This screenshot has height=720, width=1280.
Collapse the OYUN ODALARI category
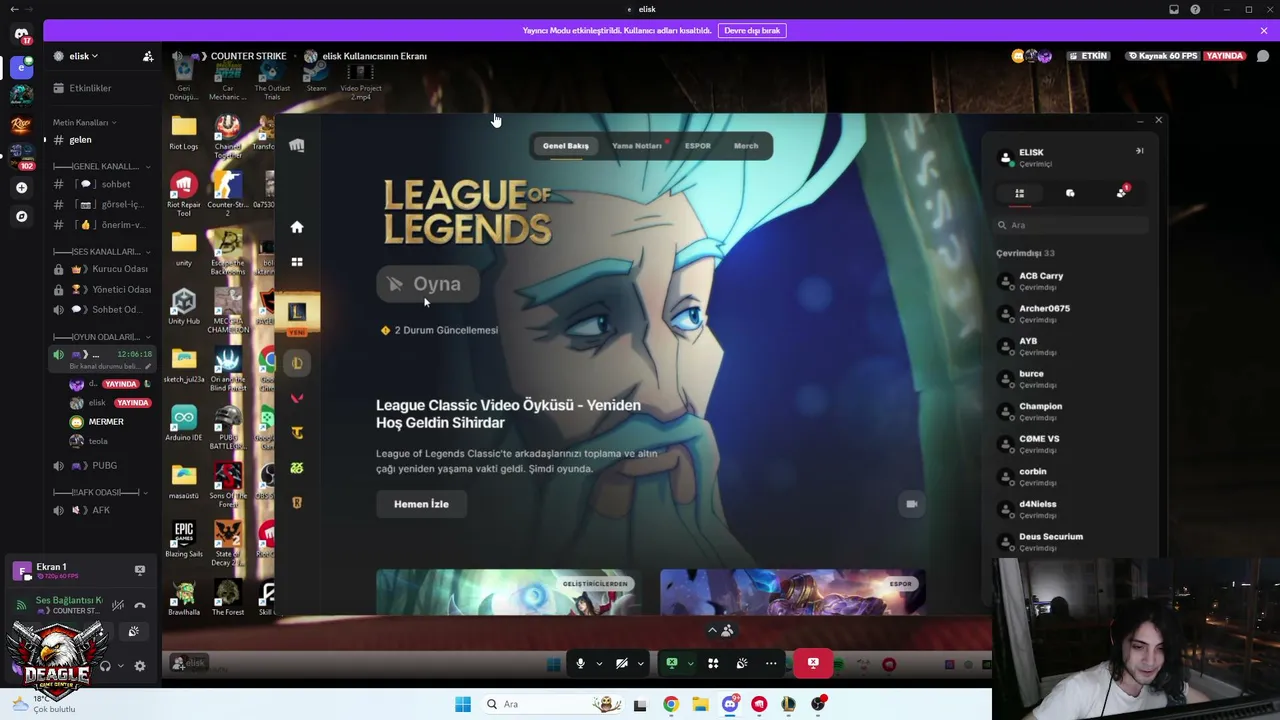[x=101, y=337]
